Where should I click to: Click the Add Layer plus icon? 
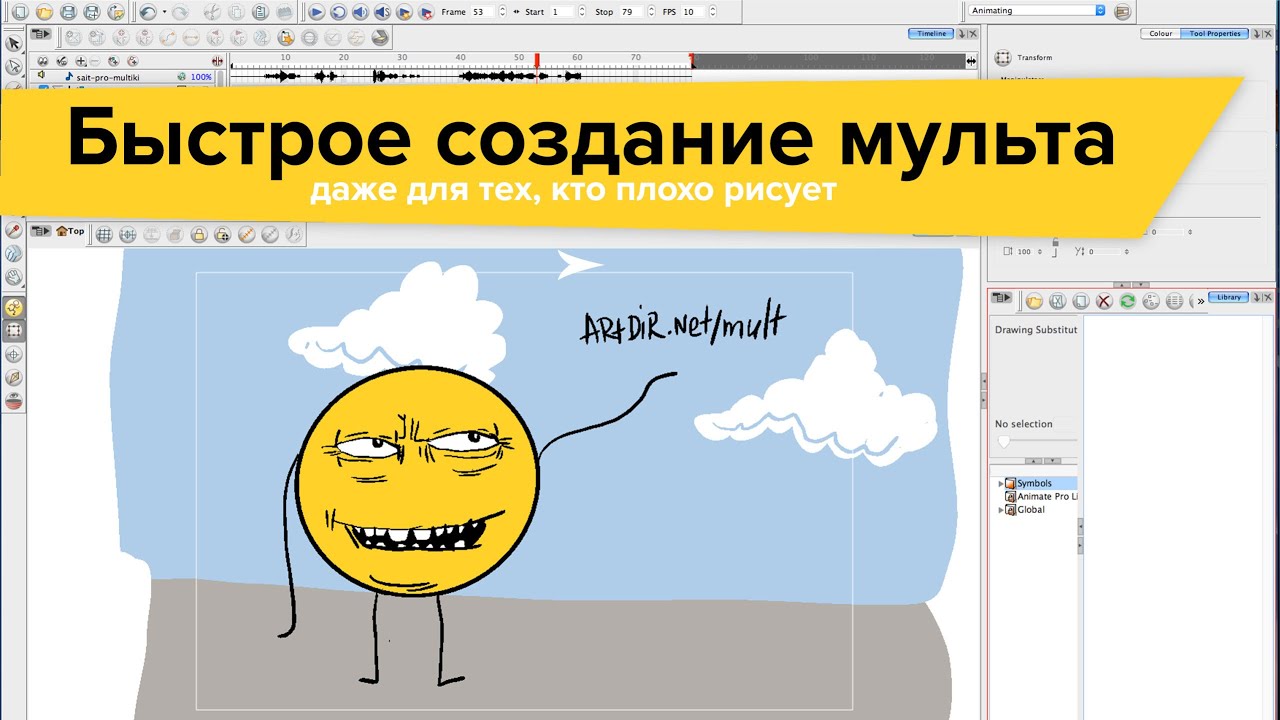click(81, 62)
